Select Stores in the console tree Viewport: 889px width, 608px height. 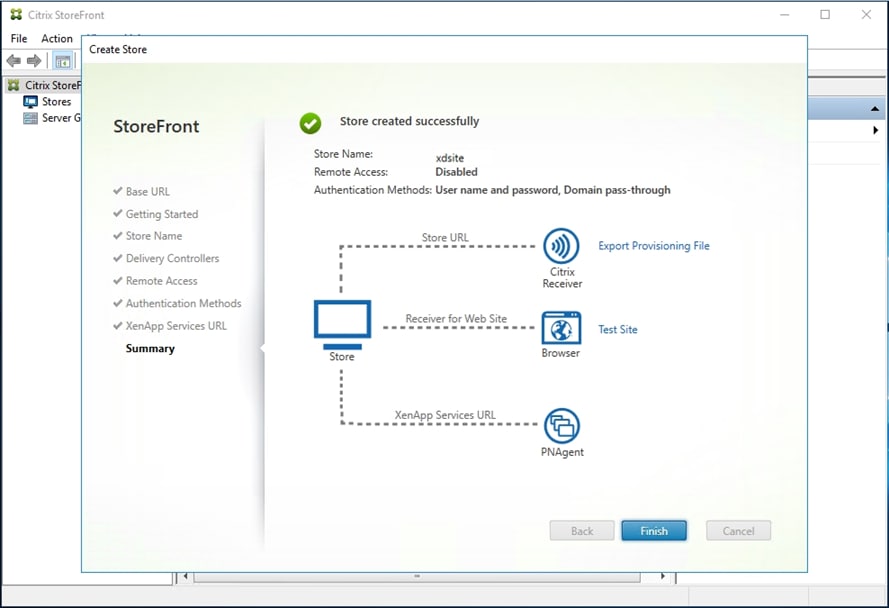click(56, 102)
